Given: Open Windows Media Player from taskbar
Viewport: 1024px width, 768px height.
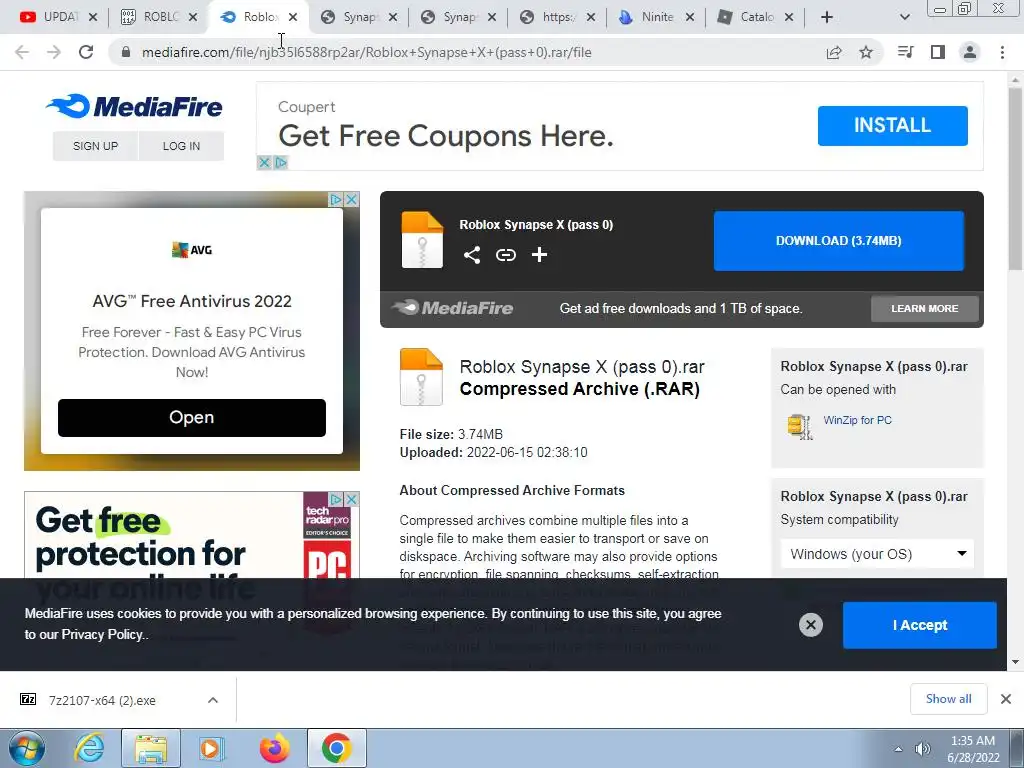Looking at the screenshot, I should tap(212, 748).
